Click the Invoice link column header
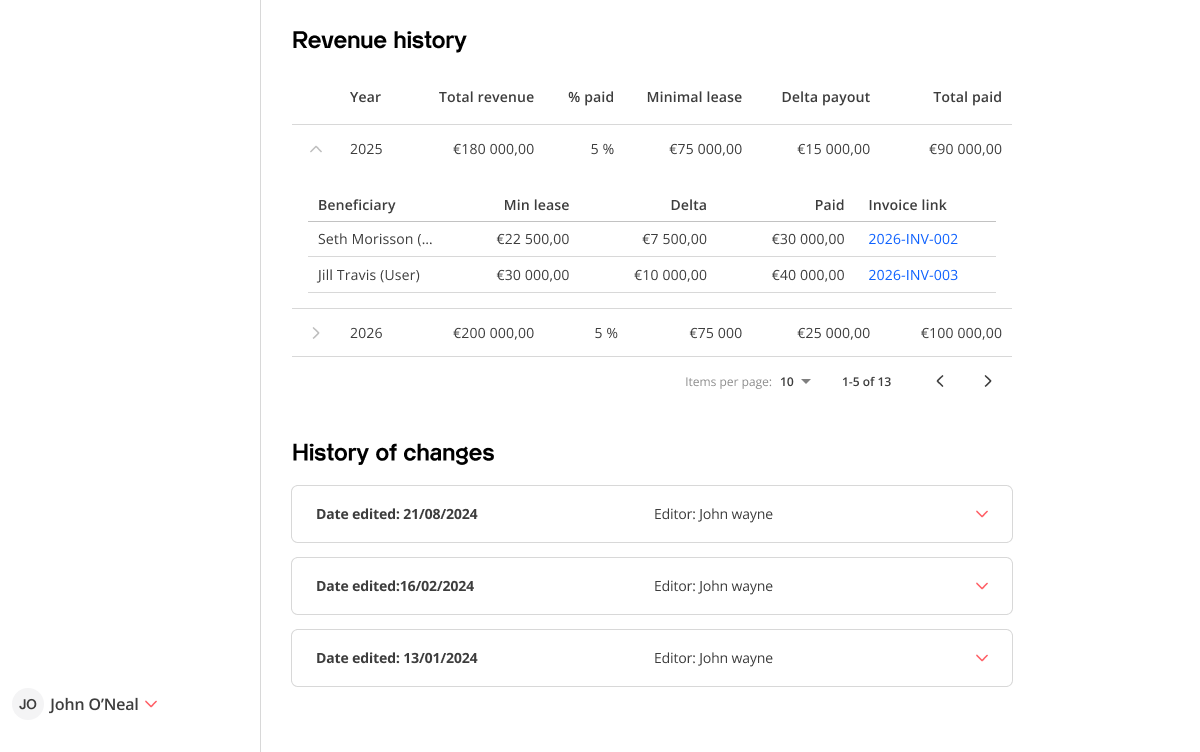 907,205
